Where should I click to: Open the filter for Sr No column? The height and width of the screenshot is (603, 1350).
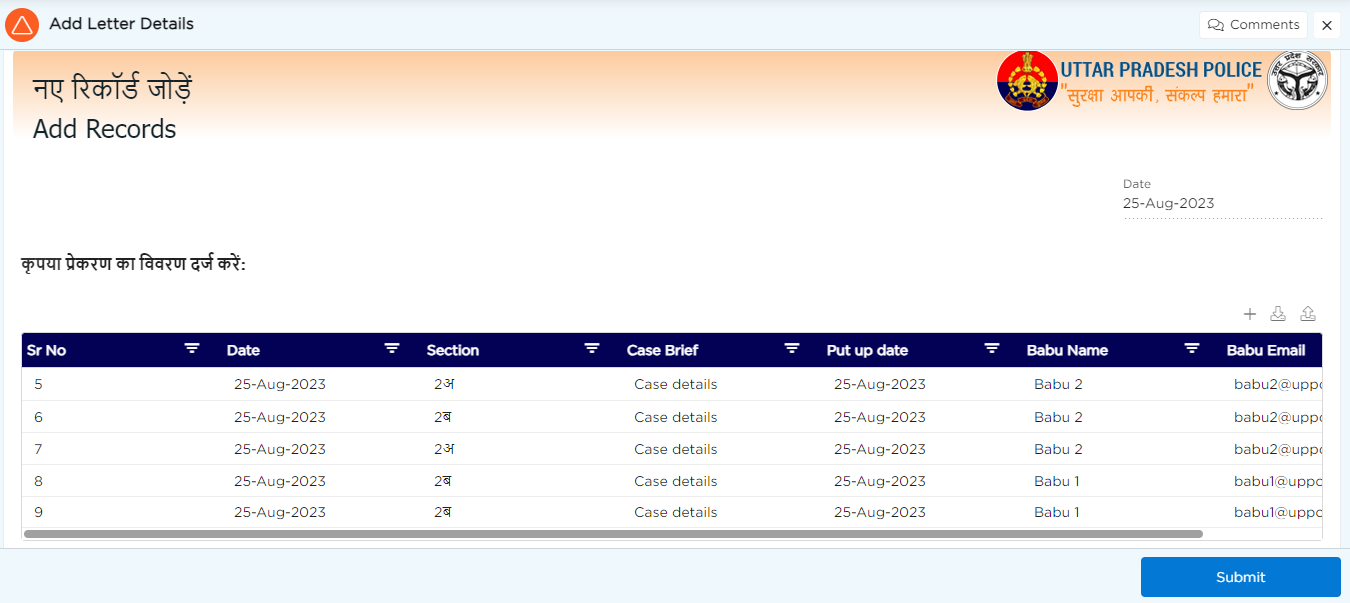[192, 349]
